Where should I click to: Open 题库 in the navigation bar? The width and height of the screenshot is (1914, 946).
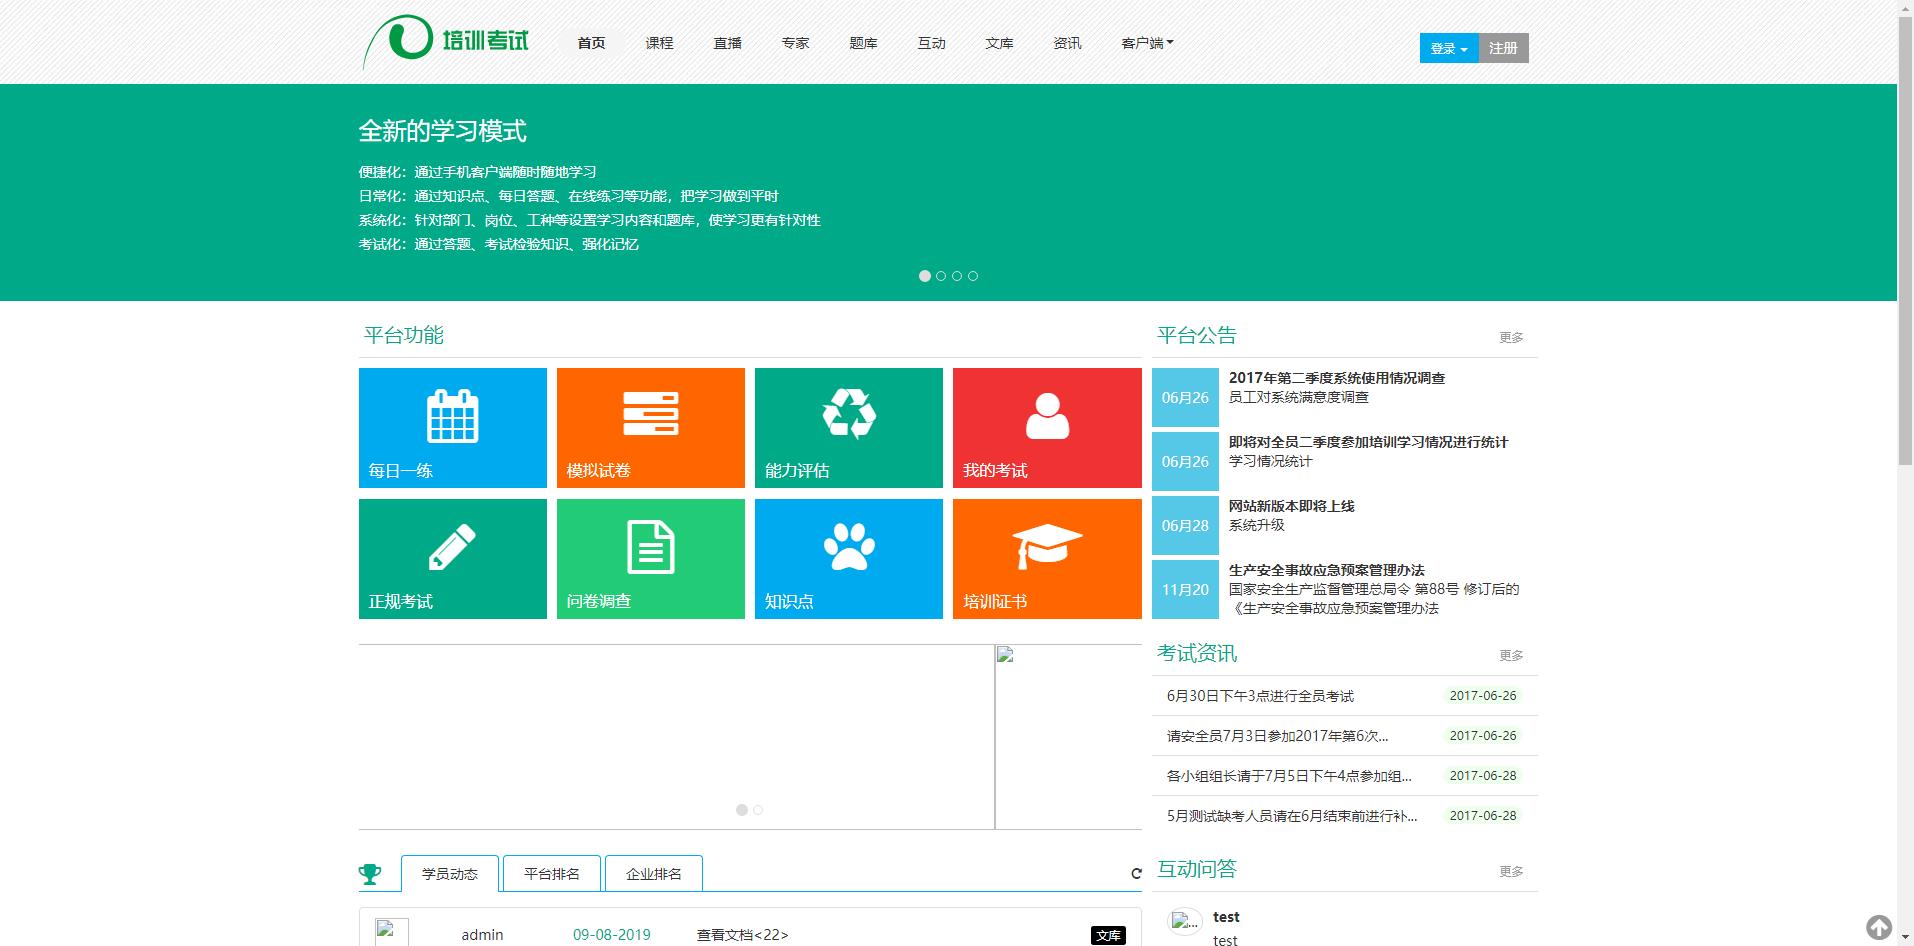(x=863, y=43)
